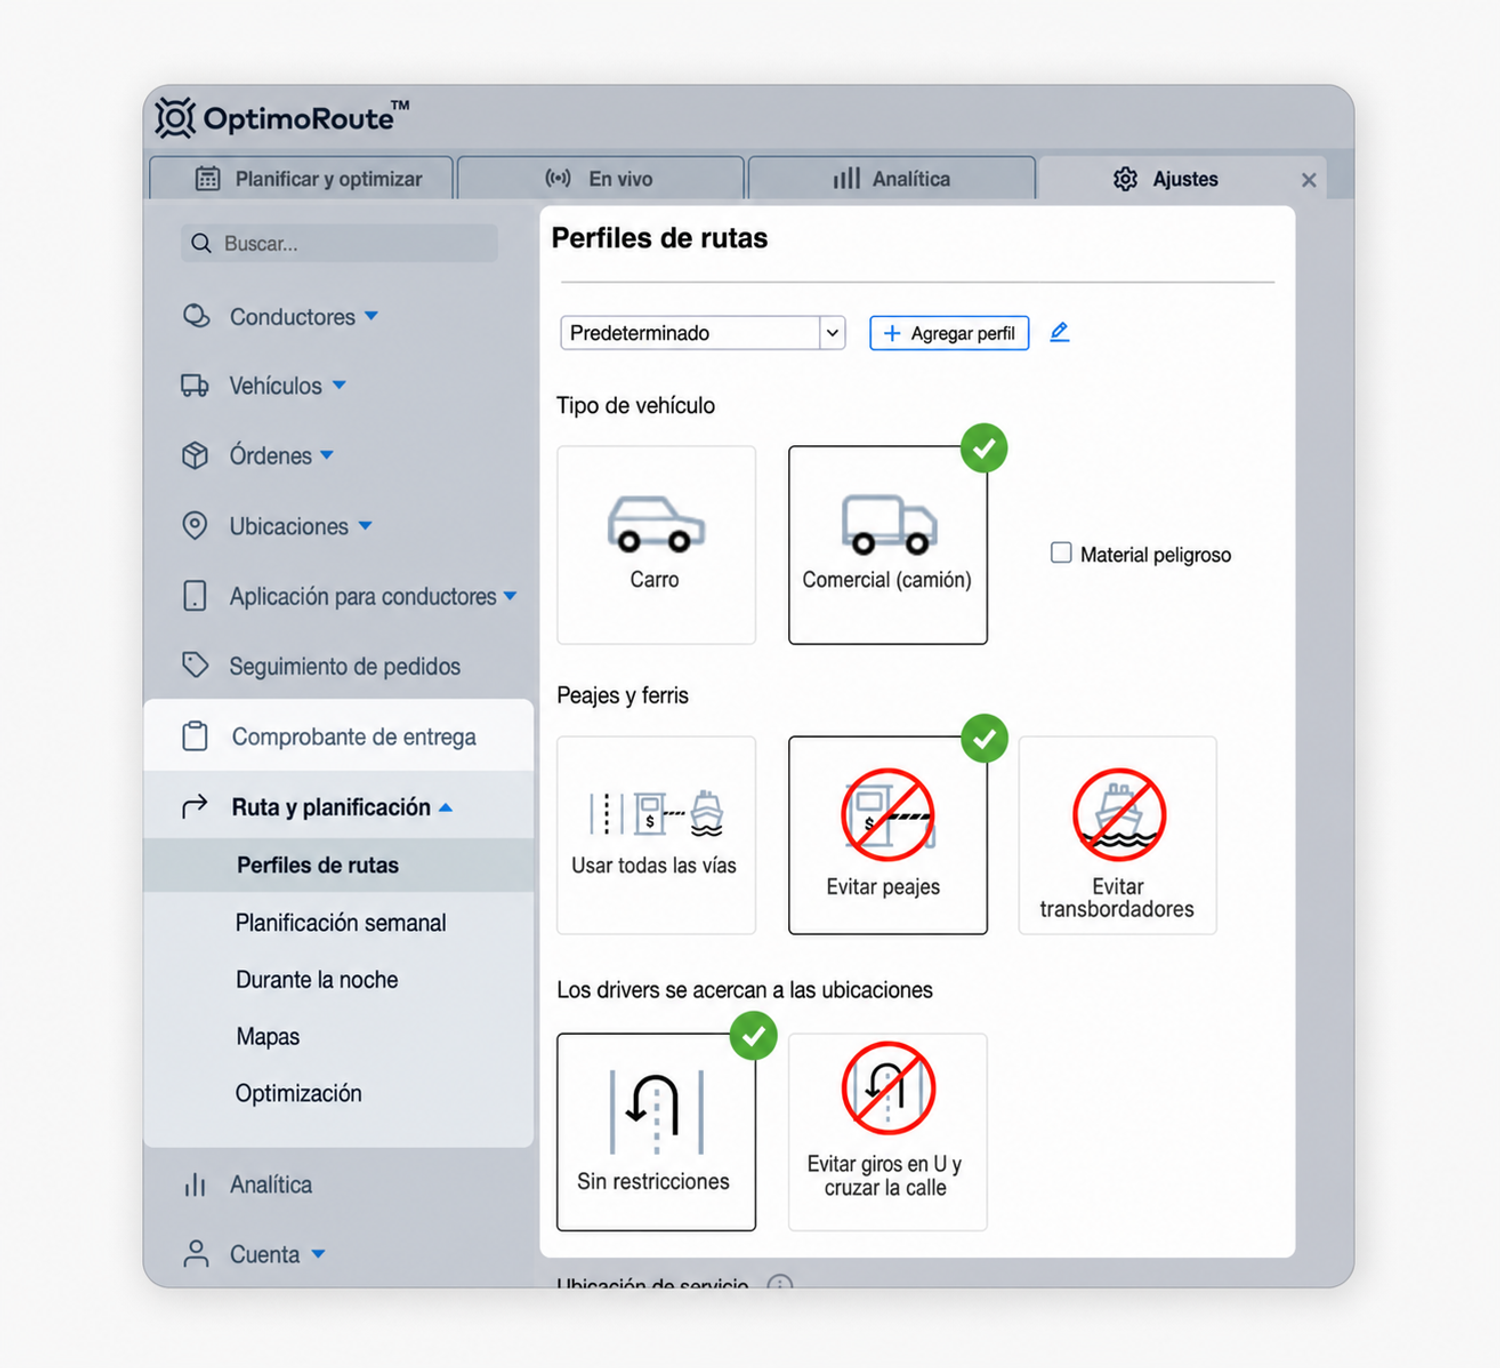Select Evitar giros en U option
The image size is (1500, 1368).
pos(888,1132)
